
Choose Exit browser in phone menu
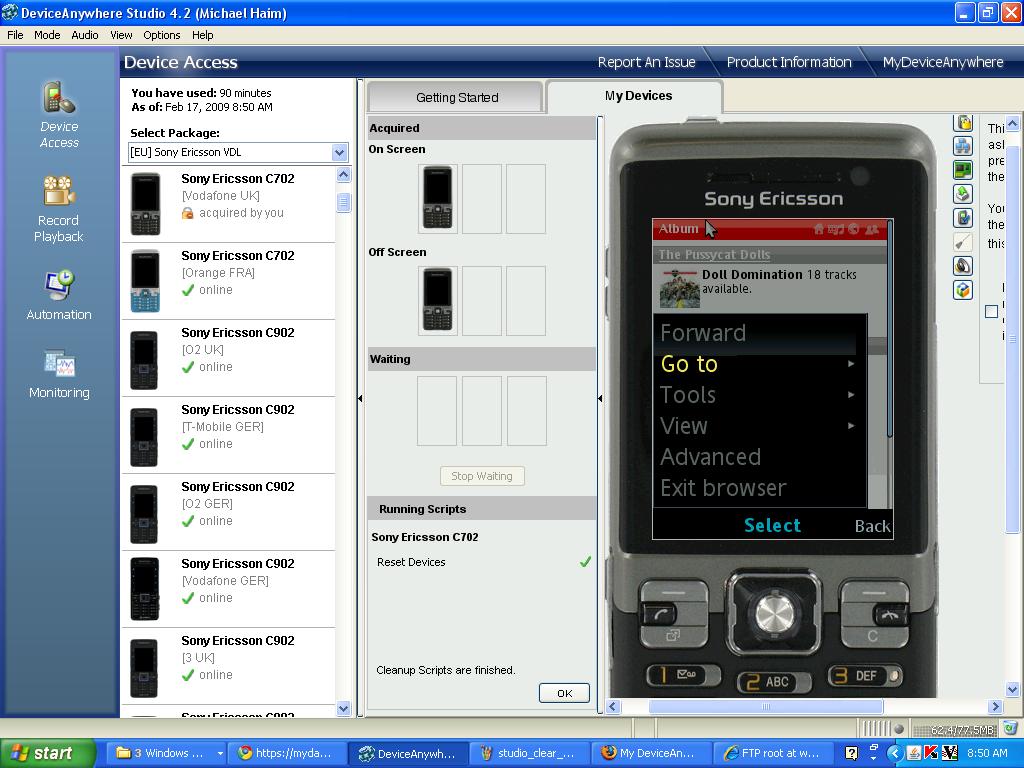pos(723,488)
